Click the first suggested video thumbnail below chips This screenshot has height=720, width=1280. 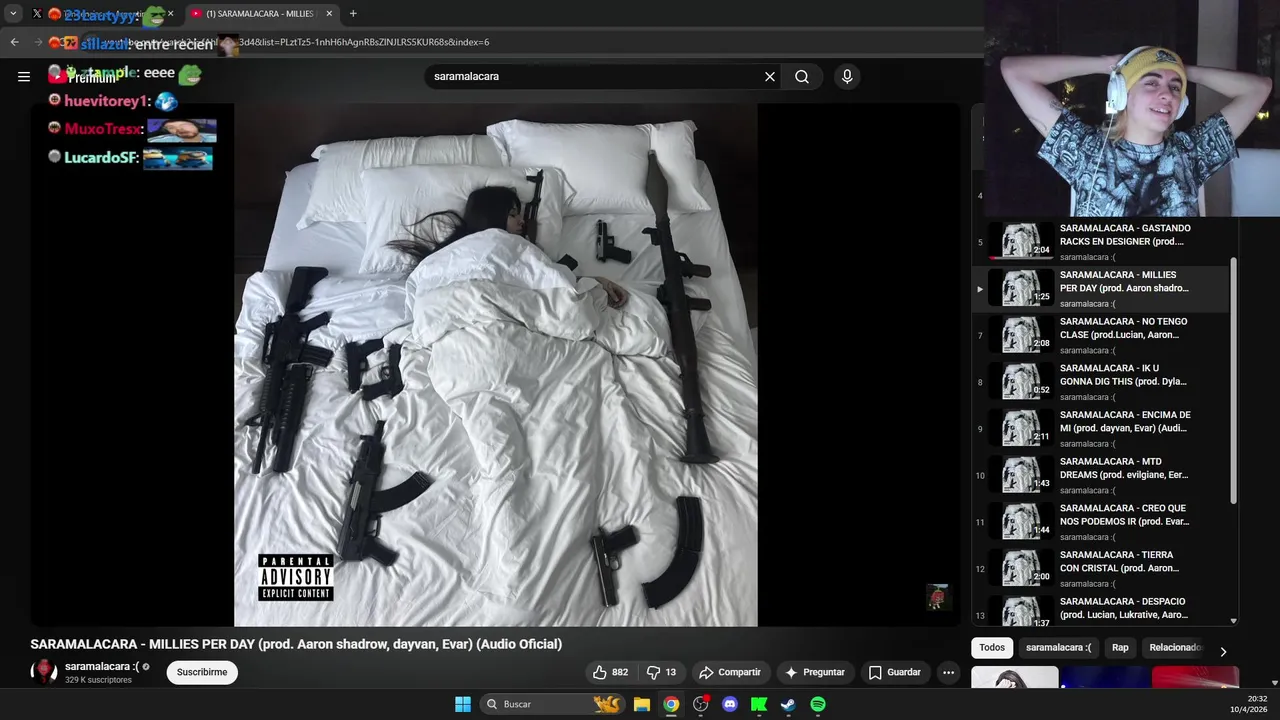[x=1015, y=678]
